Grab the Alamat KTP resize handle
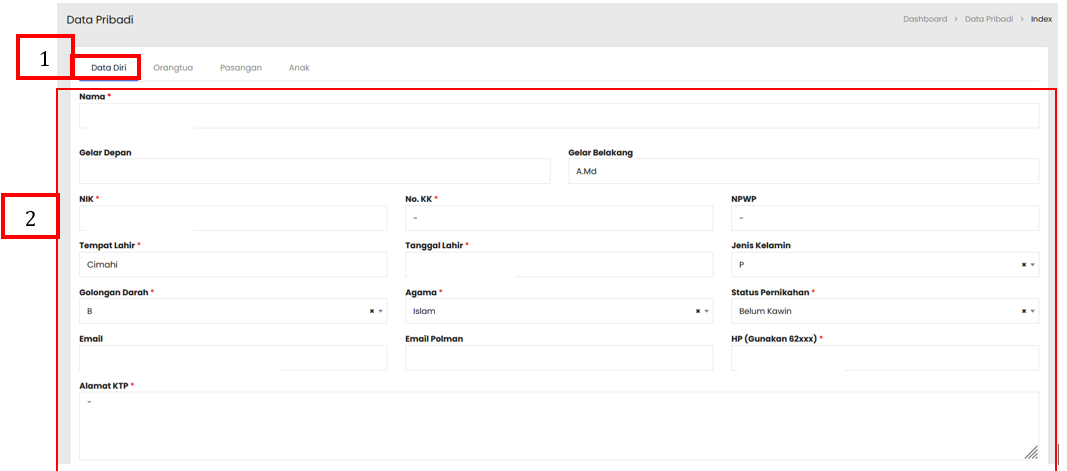Screen dimensions: 1067x471 tap(1031, 452)
